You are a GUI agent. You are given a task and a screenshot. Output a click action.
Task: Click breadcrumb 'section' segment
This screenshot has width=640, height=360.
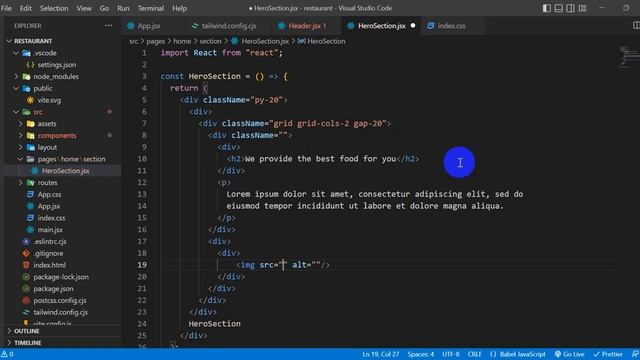coord(210,41)
